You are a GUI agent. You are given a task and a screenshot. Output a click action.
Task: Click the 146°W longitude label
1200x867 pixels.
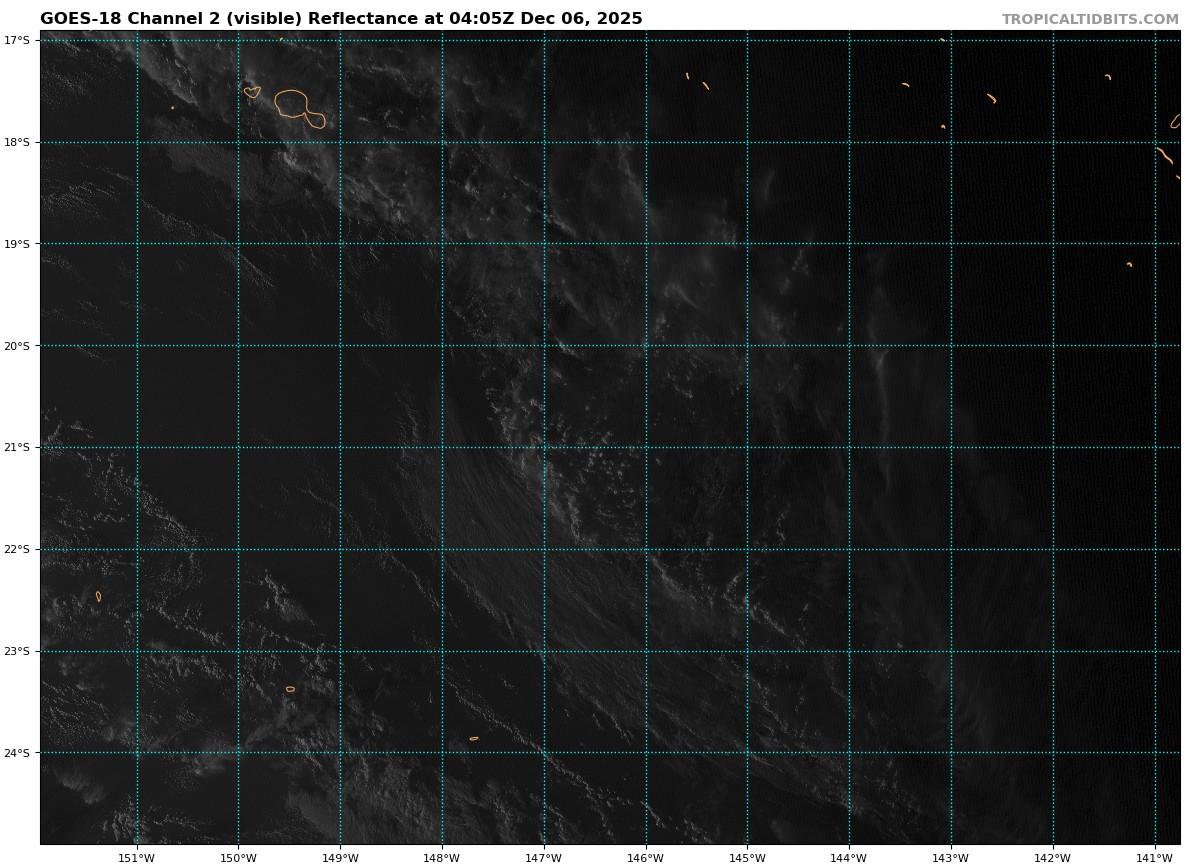645,858
